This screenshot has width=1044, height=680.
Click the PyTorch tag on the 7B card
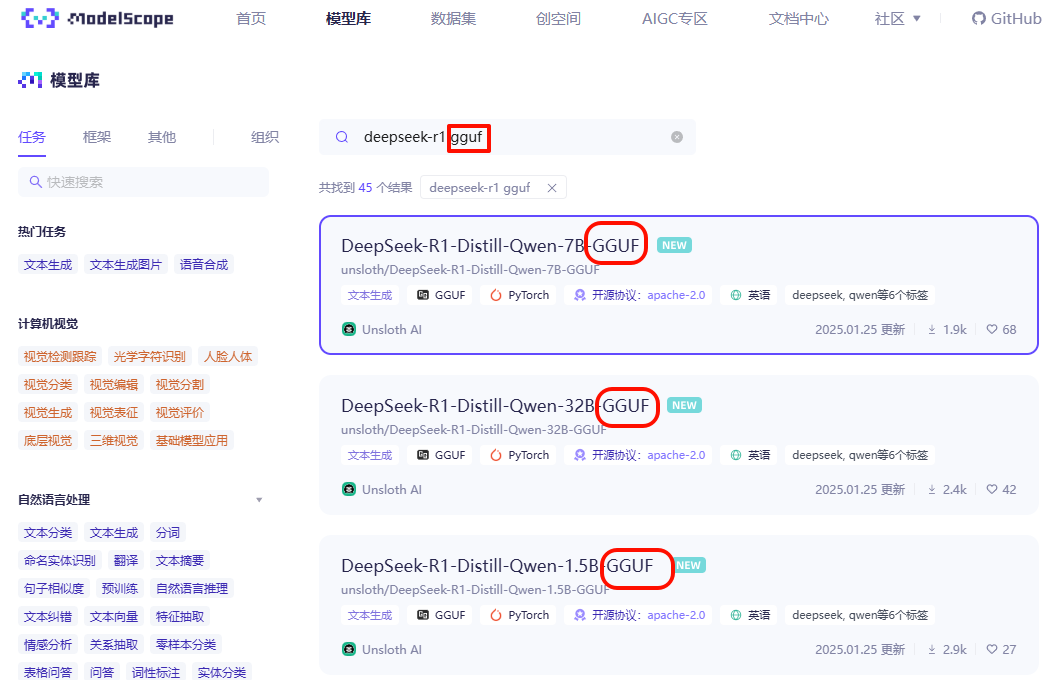(x=519, y=295)
